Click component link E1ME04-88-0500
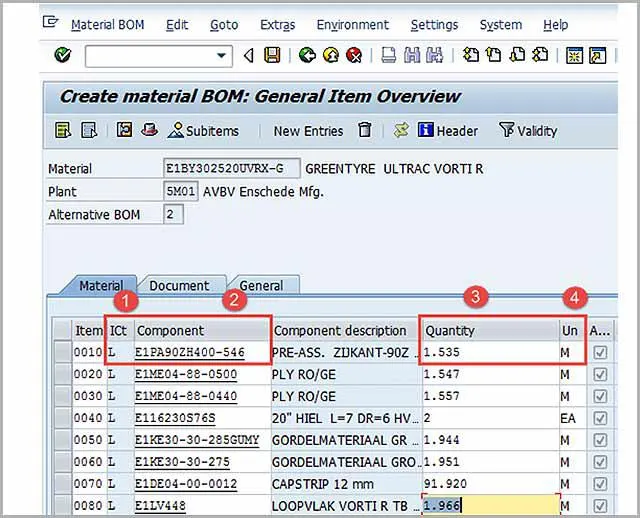This screenshot has height=518, width=640. click(x=186, y=375)
